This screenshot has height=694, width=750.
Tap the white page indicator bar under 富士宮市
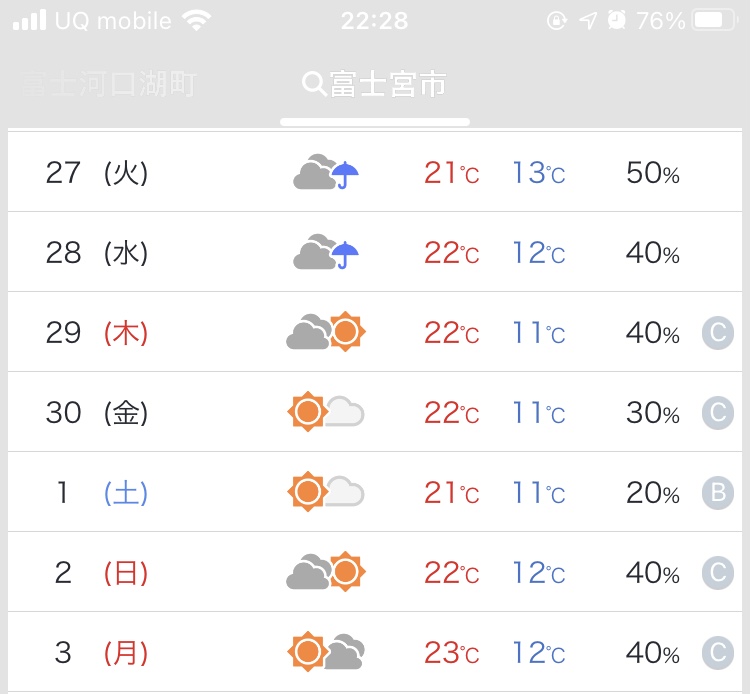pos(375,122)
